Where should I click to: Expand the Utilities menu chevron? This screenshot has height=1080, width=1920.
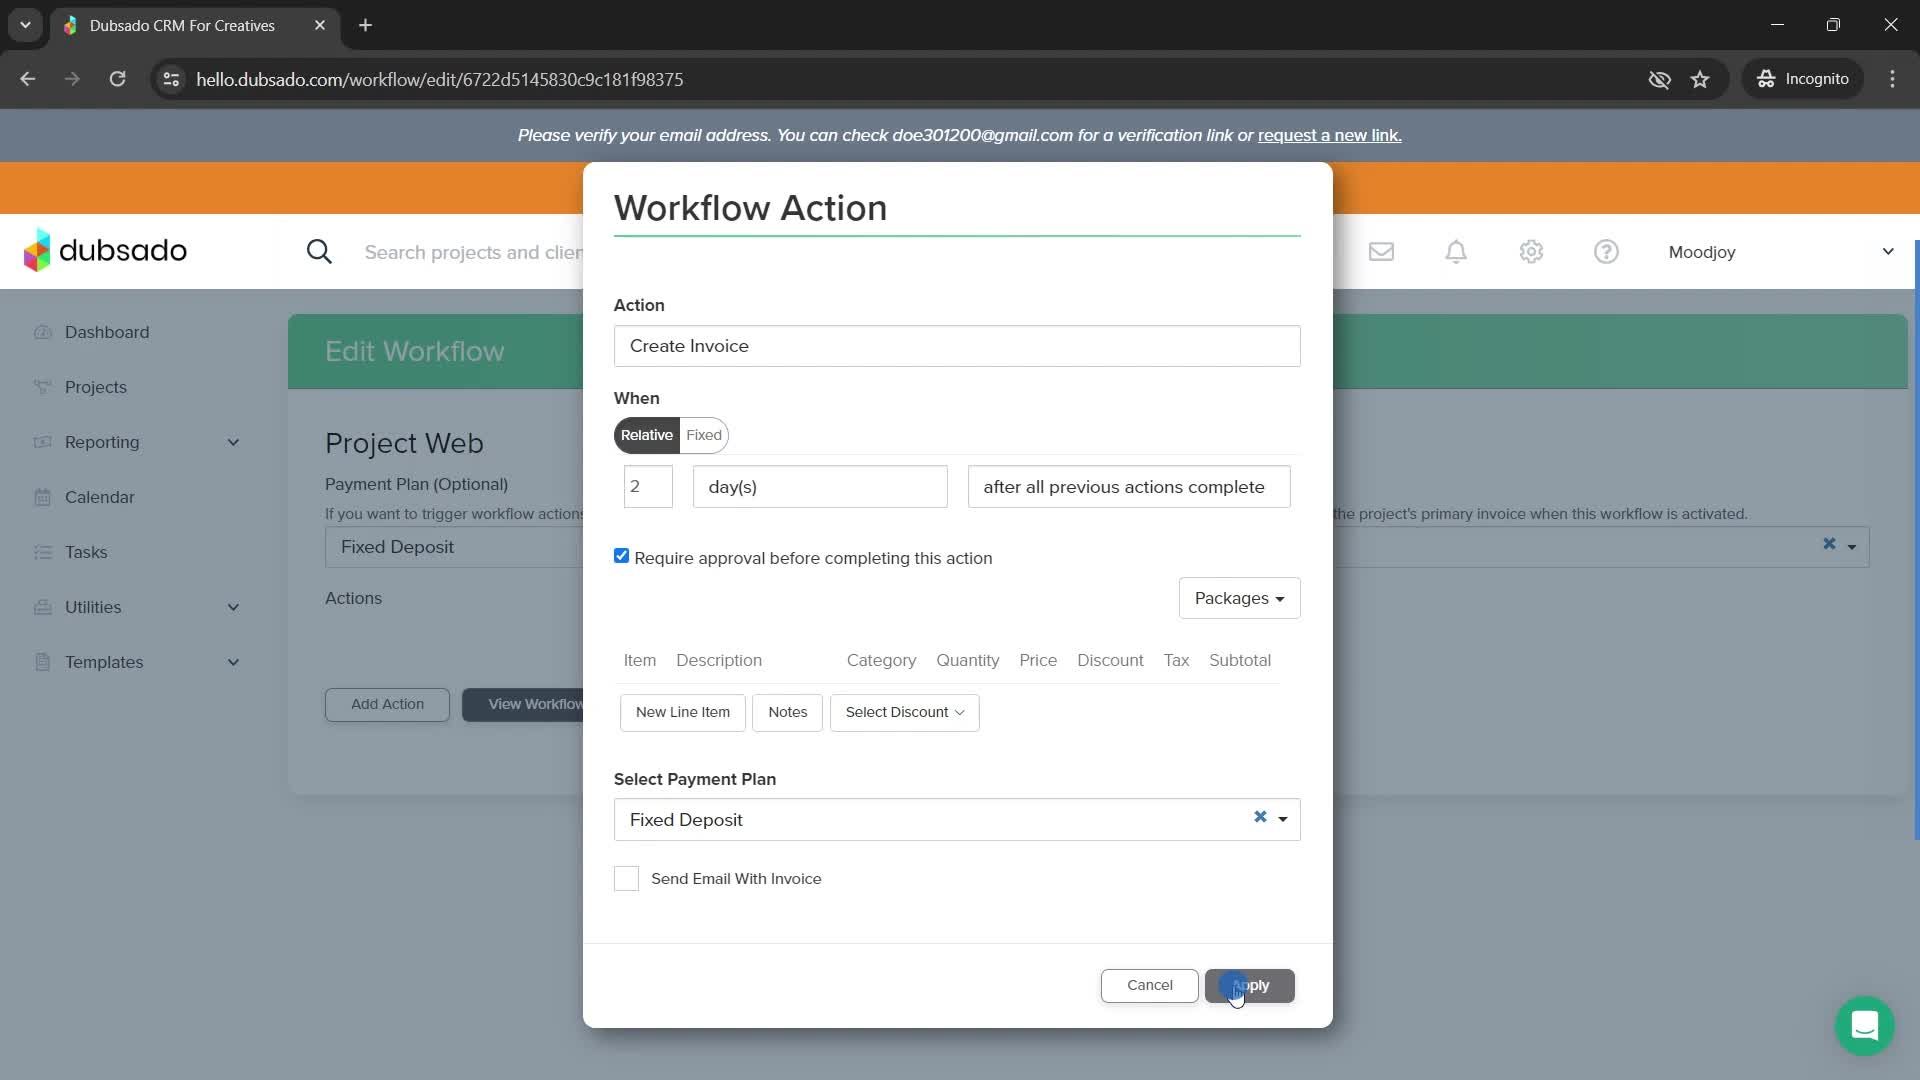coord(233,607)
